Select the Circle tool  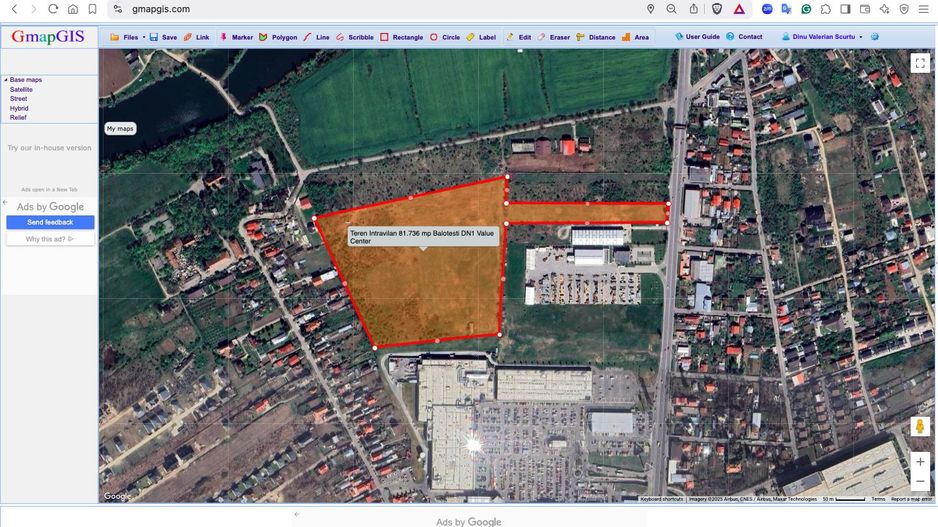pos(444,37)
